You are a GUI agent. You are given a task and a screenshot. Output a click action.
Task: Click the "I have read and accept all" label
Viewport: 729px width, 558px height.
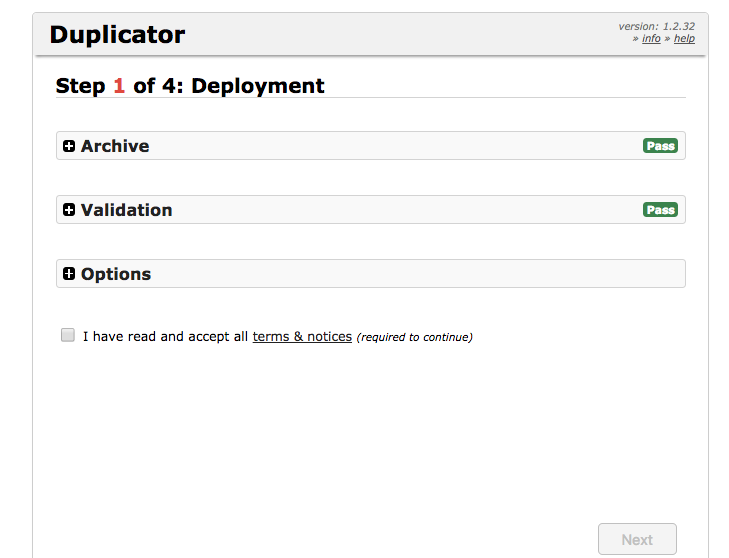(x=165, y=337)
